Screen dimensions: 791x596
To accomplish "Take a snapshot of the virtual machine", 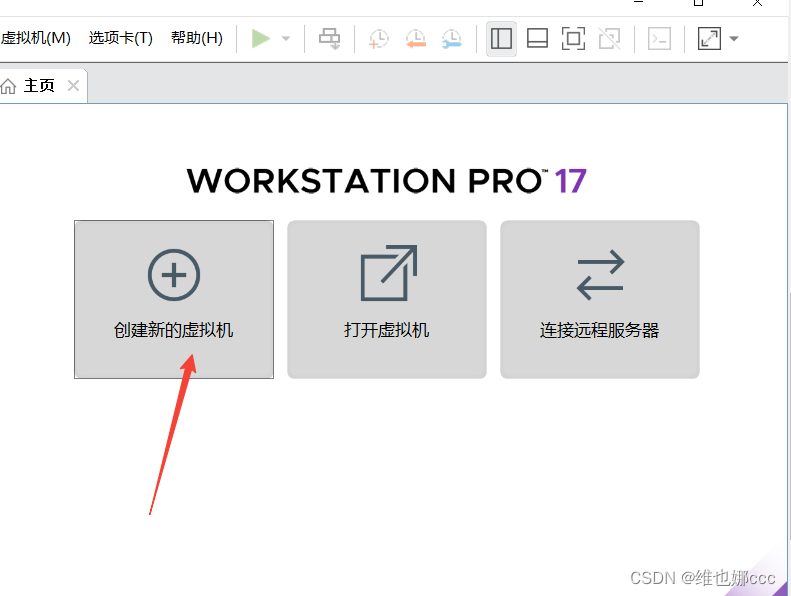I will 378,39.
